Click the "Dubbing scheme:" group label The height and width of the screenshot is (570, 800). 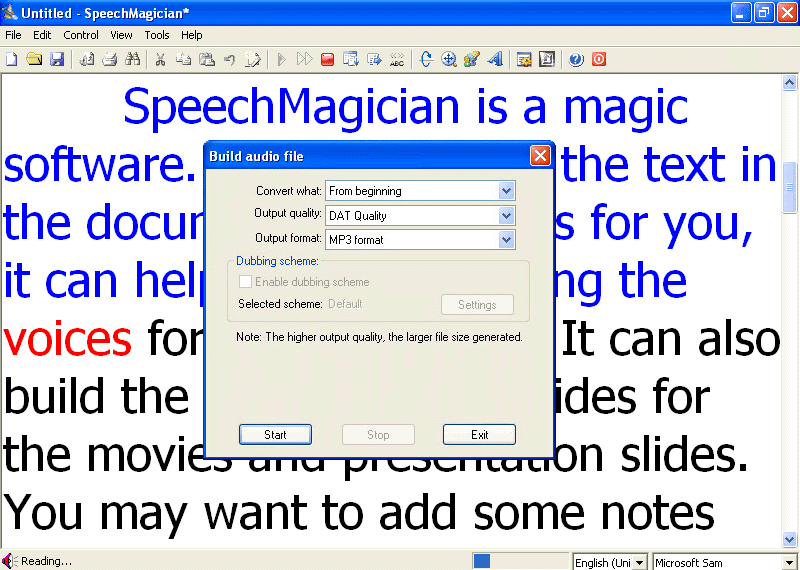tap(277, 261)
